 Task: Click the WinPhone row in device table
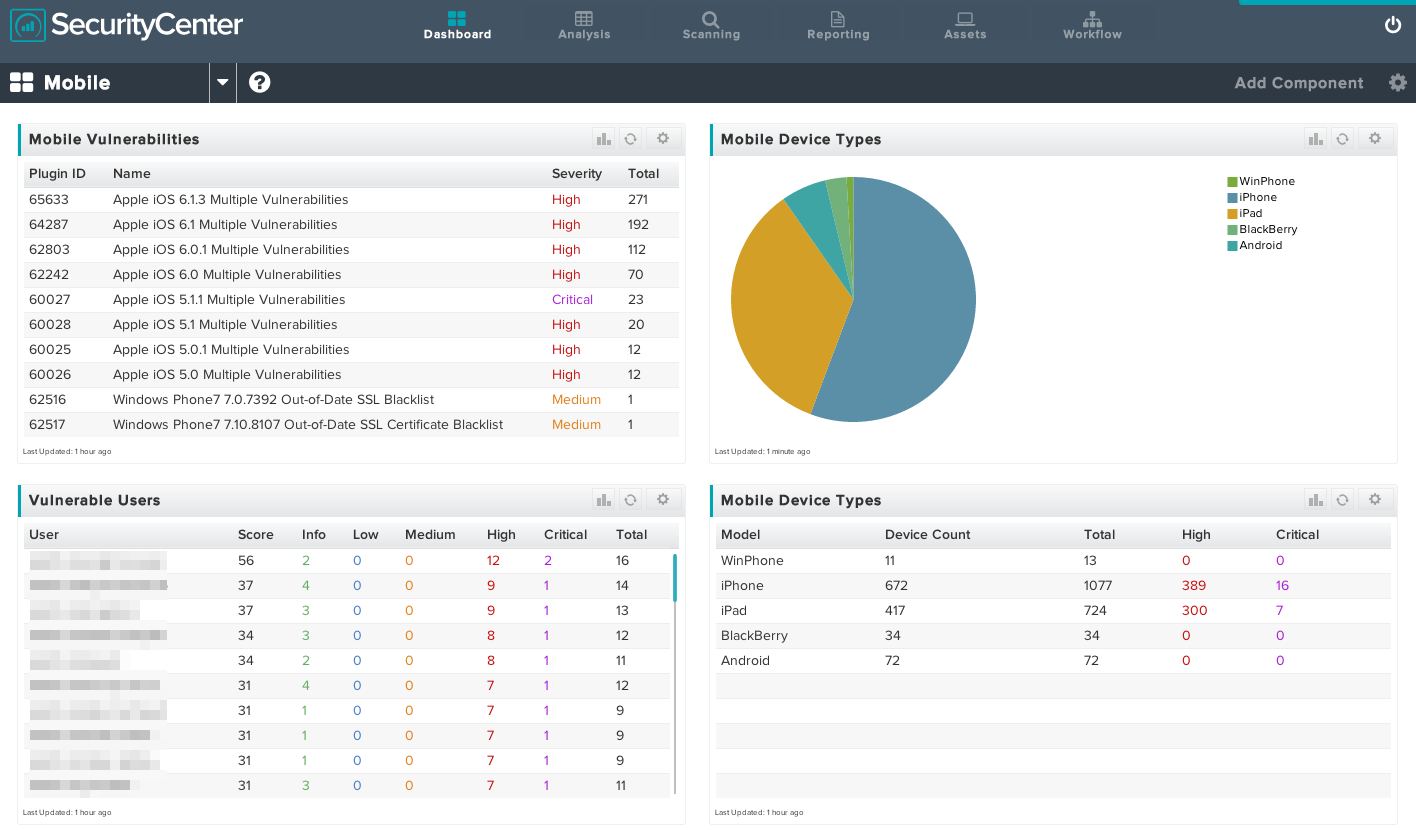click(1053, 561)
